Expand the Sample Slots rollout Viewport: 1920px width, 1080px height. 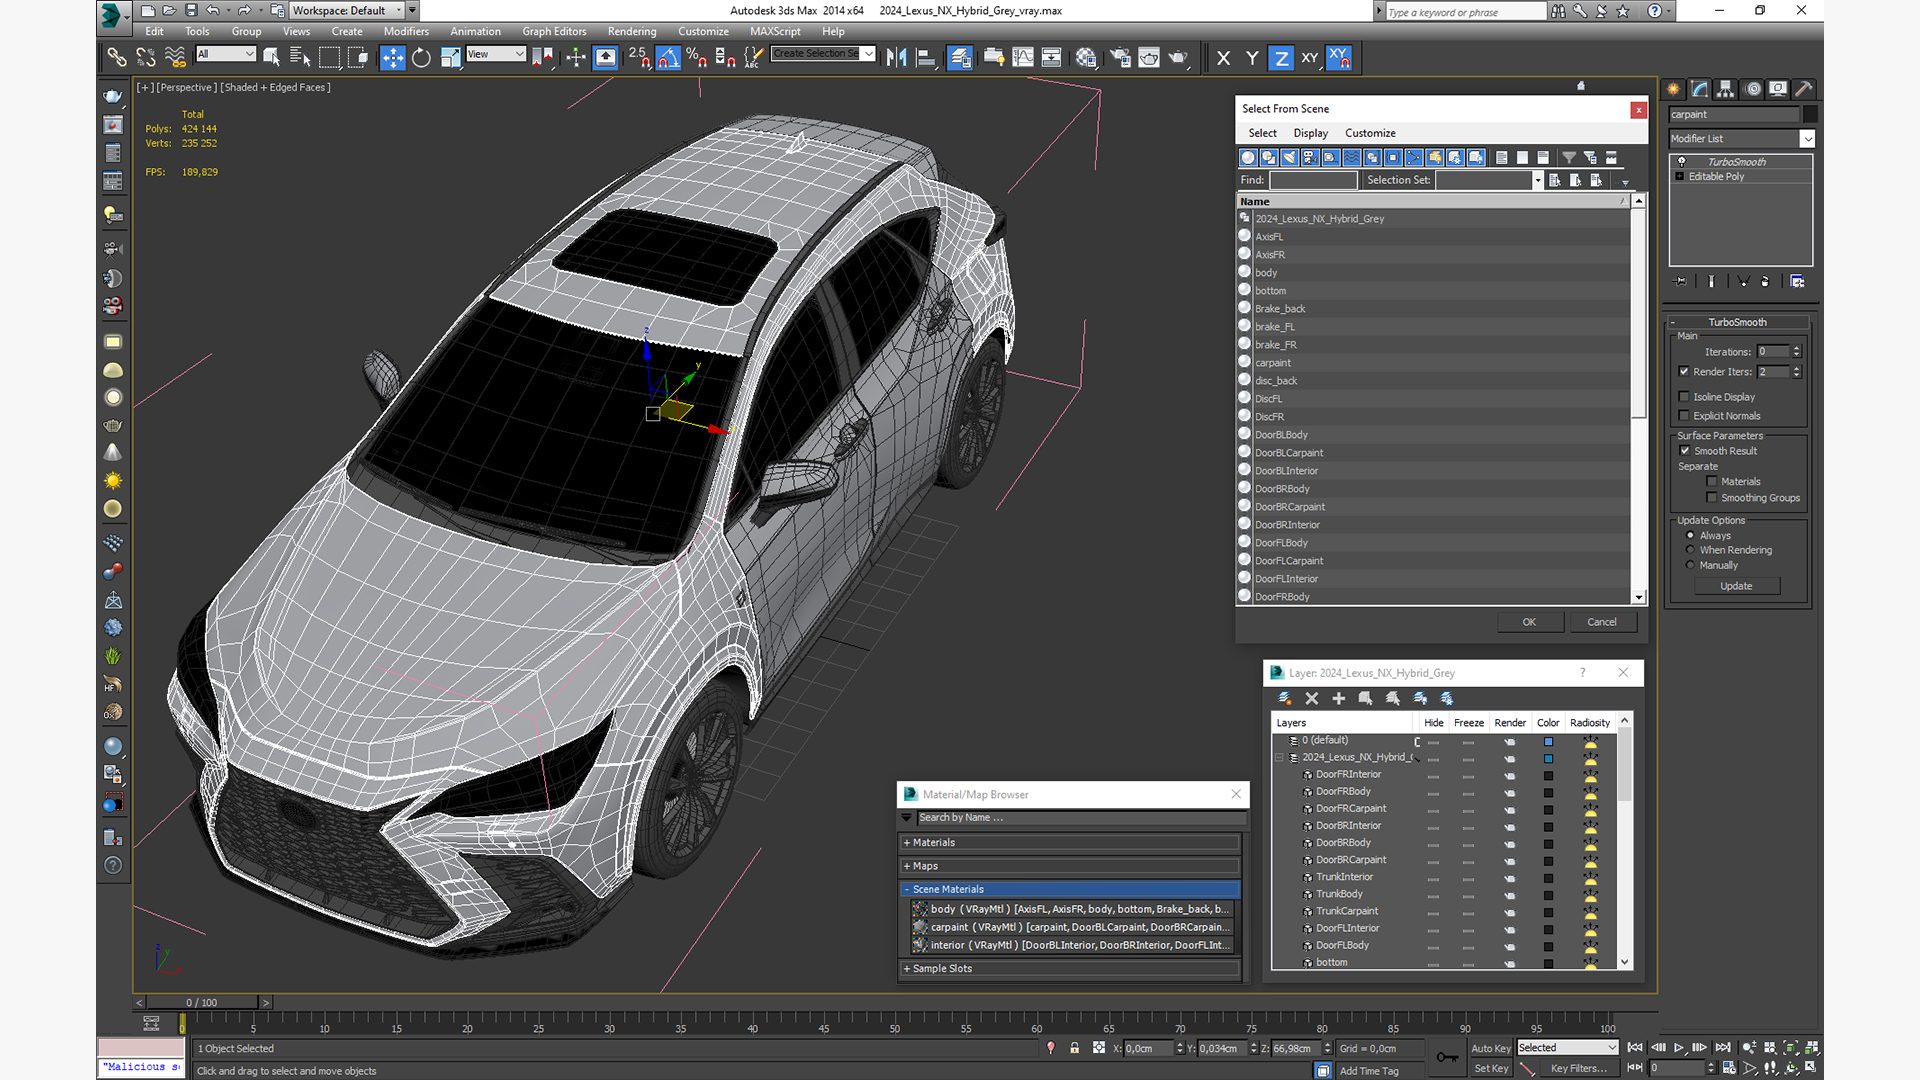coord(941,968)
